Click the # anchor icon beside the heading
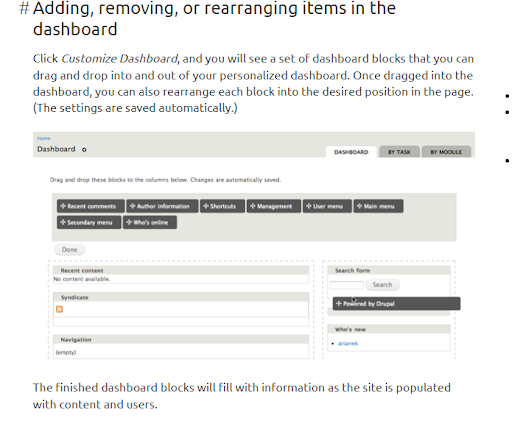The image size is (512, 421). click(x=24, y=8)
